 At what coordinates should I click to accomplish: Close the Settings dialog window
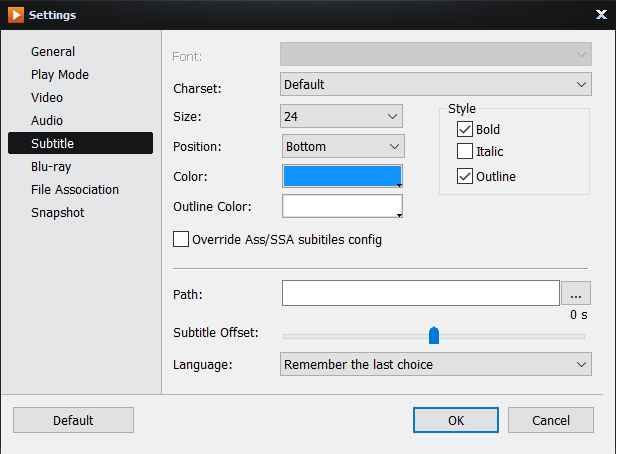pos(601,15)
